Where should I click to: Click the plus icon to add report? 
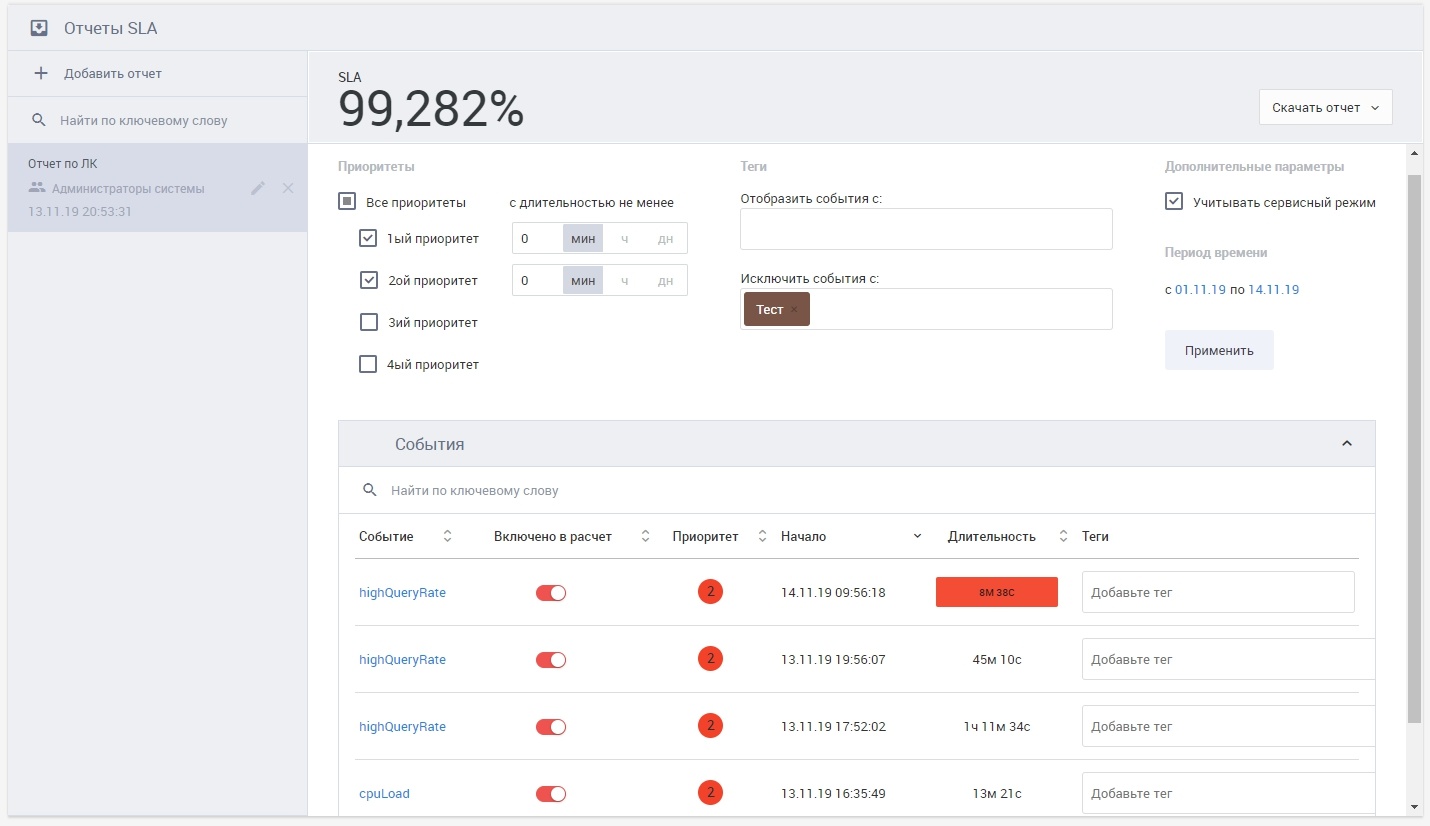[41, 73]
